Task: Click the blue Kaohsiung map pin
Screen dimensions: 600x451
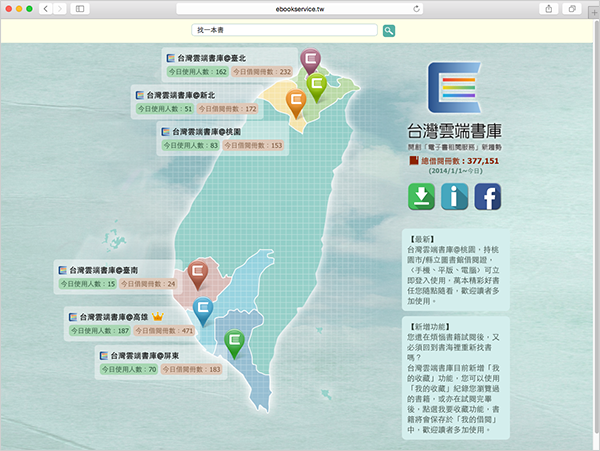Action: [x=203, y=311]
